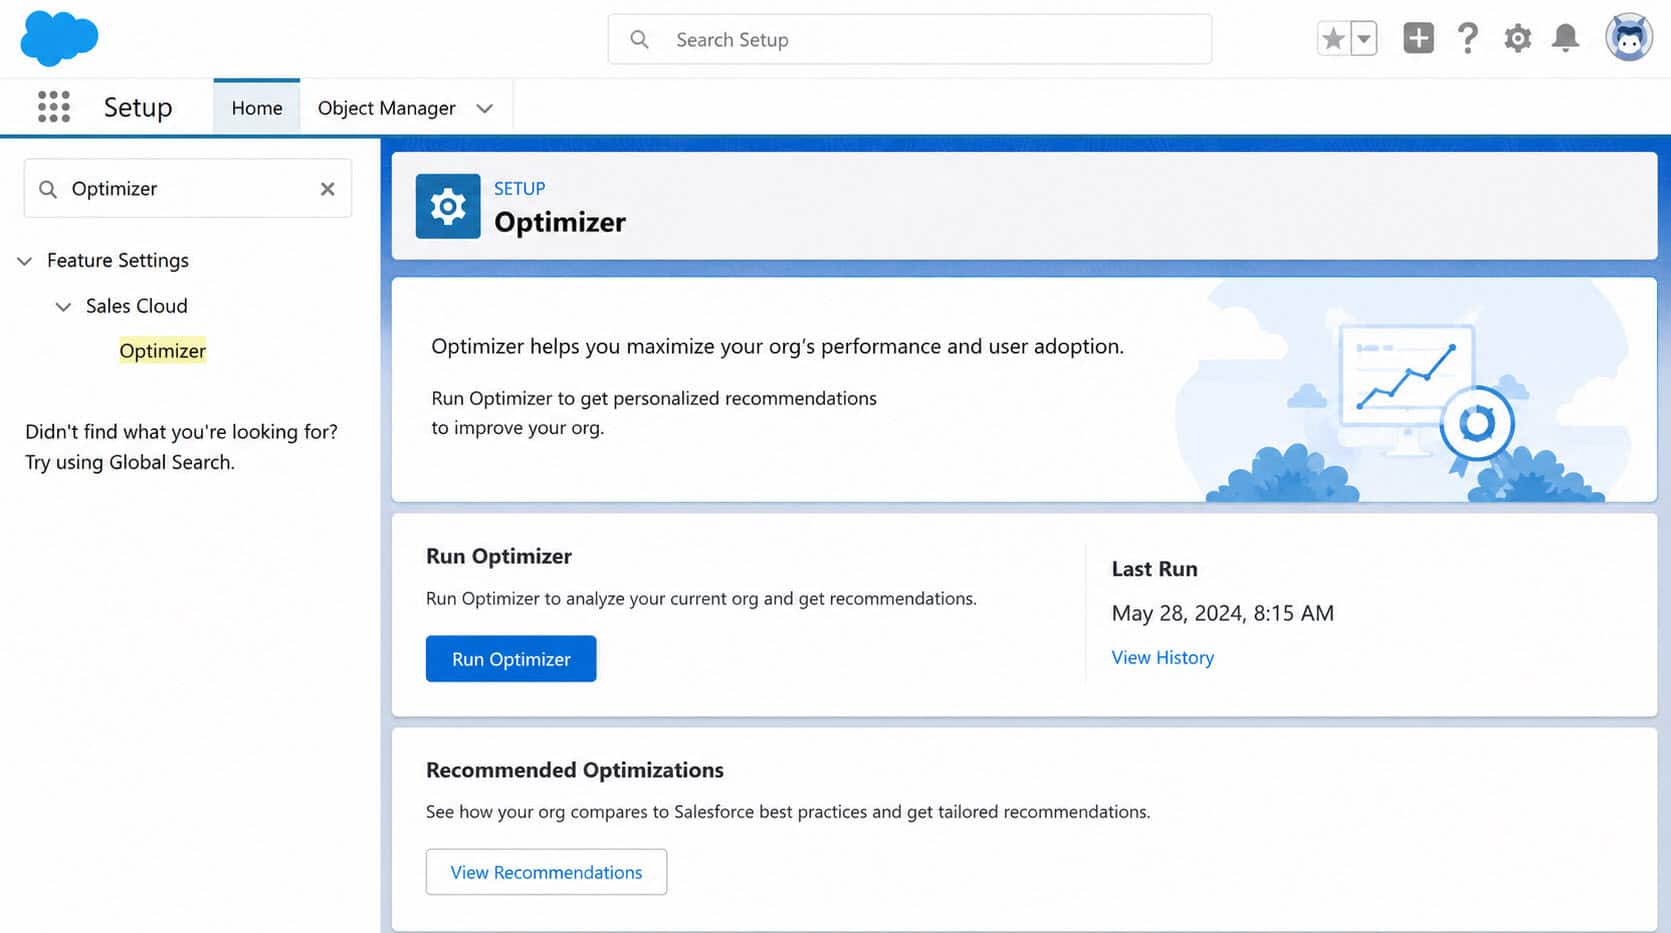
Task: Open the Object Manager tab
Action: [386, 108]
